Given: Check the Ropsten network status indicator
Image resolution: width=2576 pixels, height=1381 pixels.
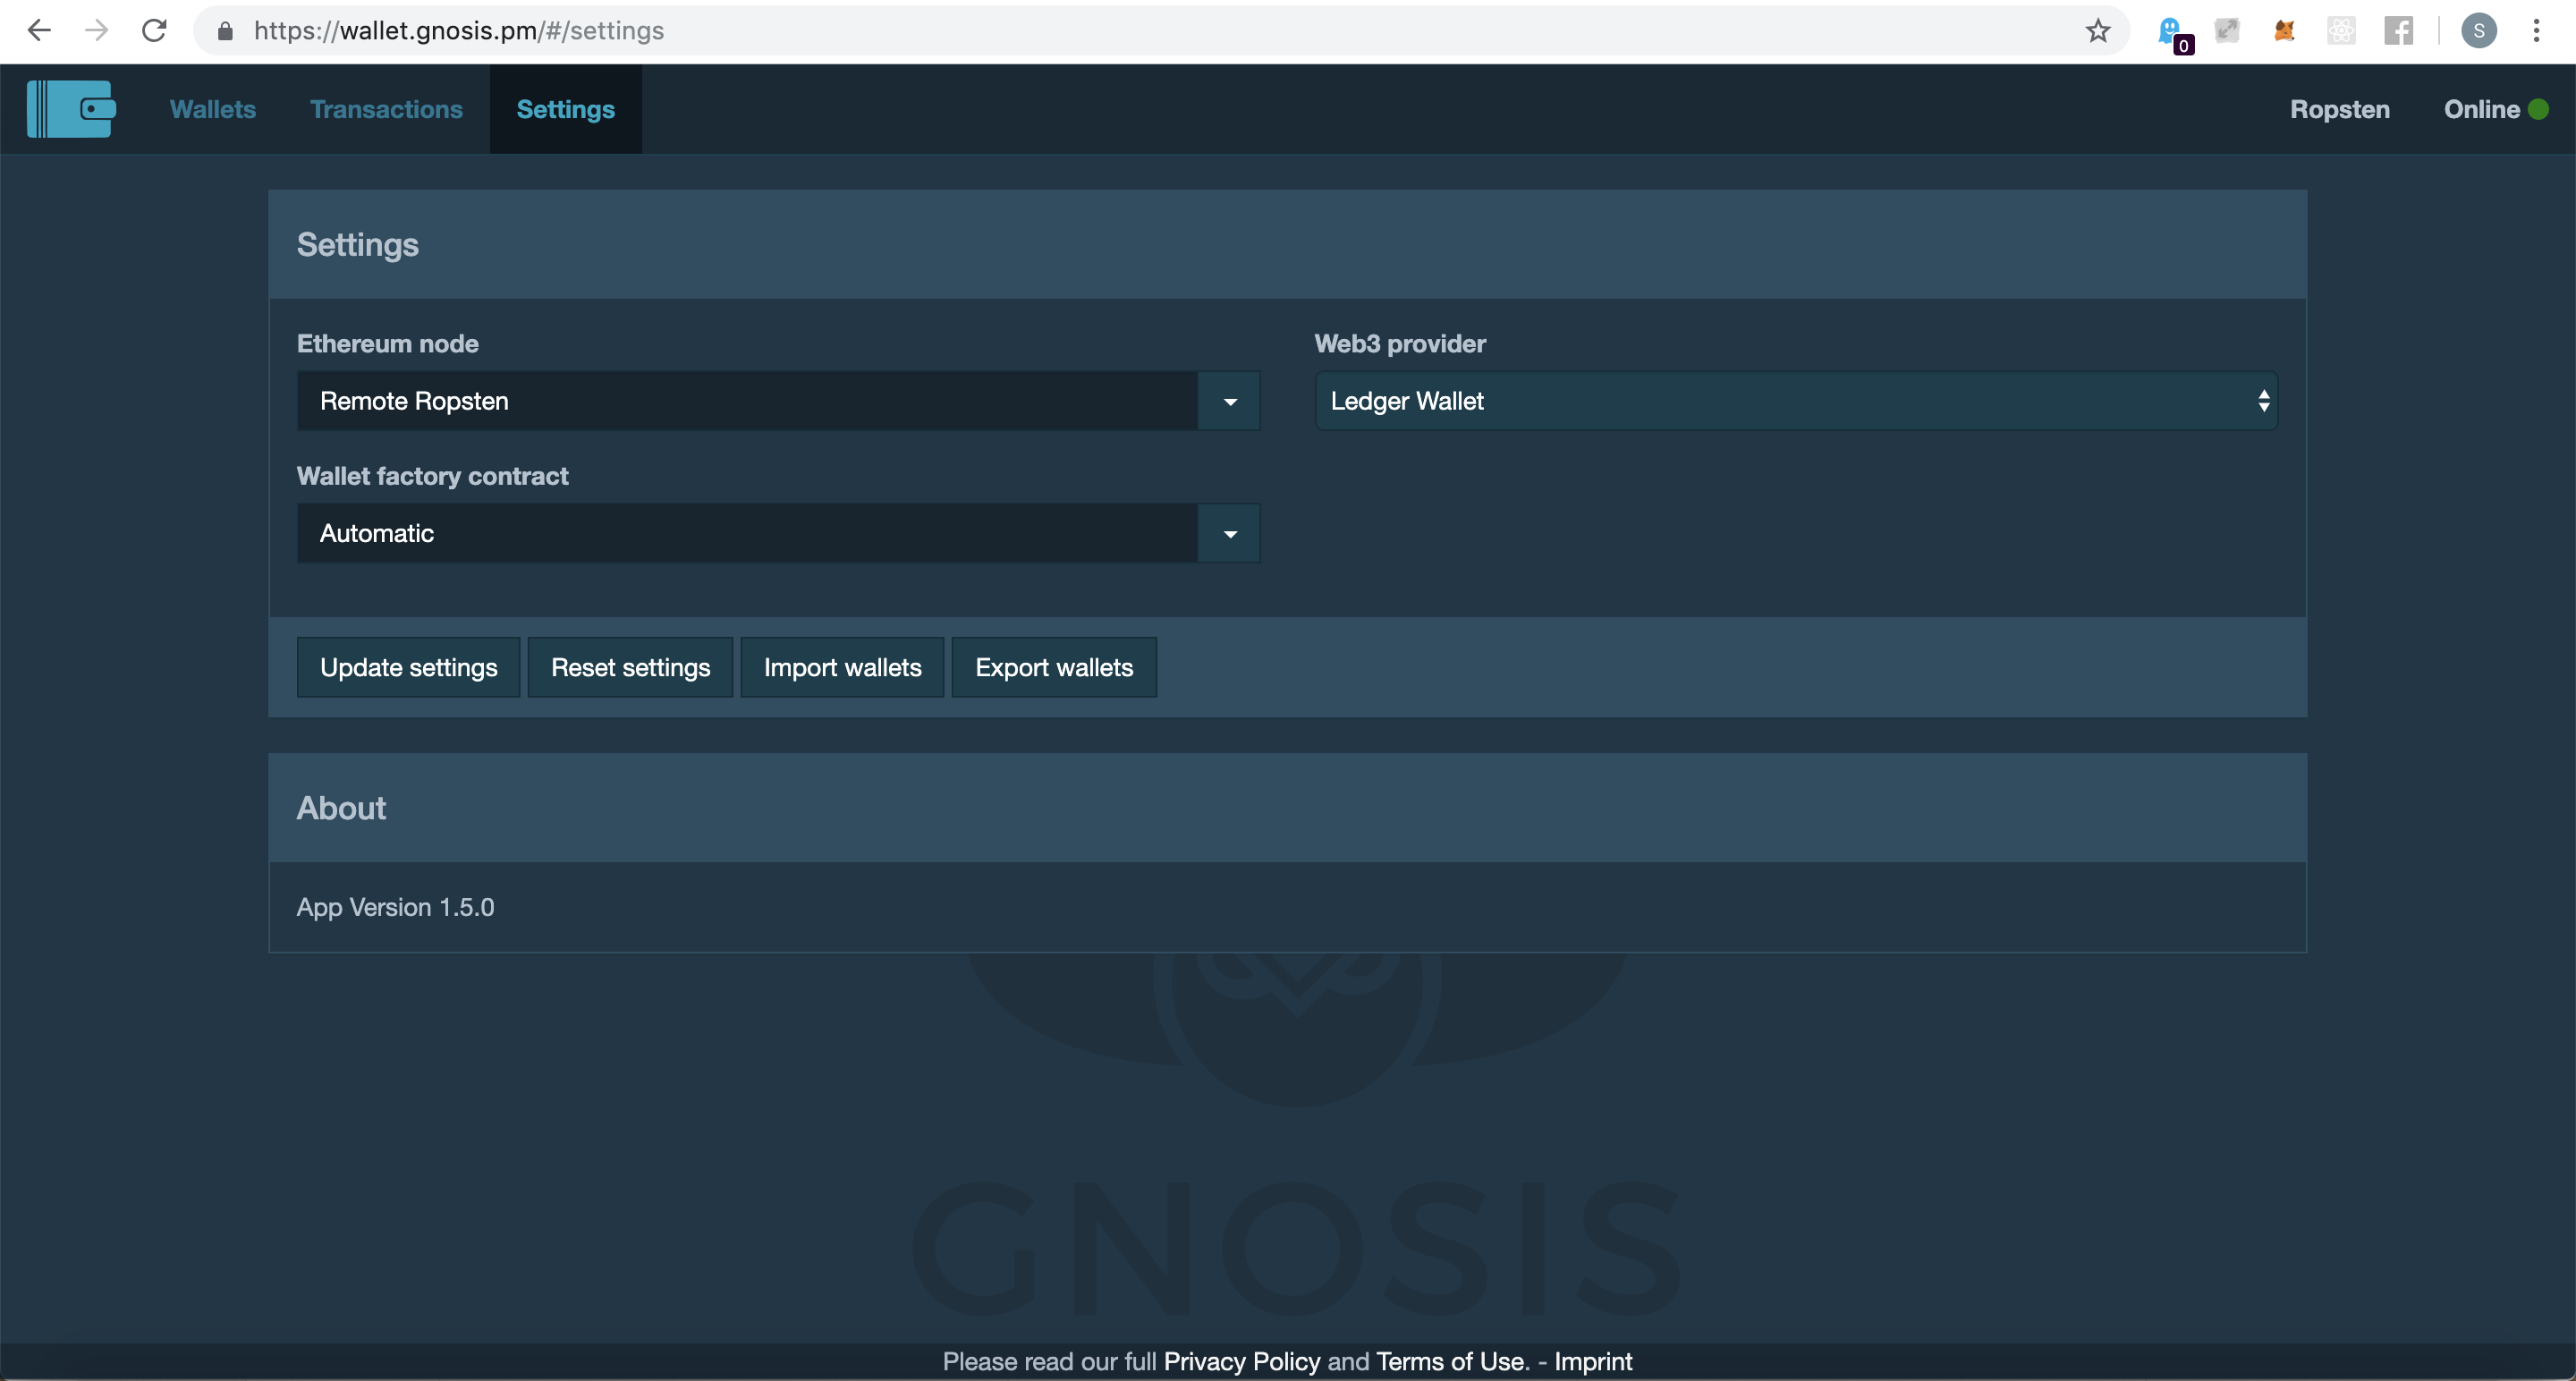Looking at the screenshot, I should point(2339,109).
